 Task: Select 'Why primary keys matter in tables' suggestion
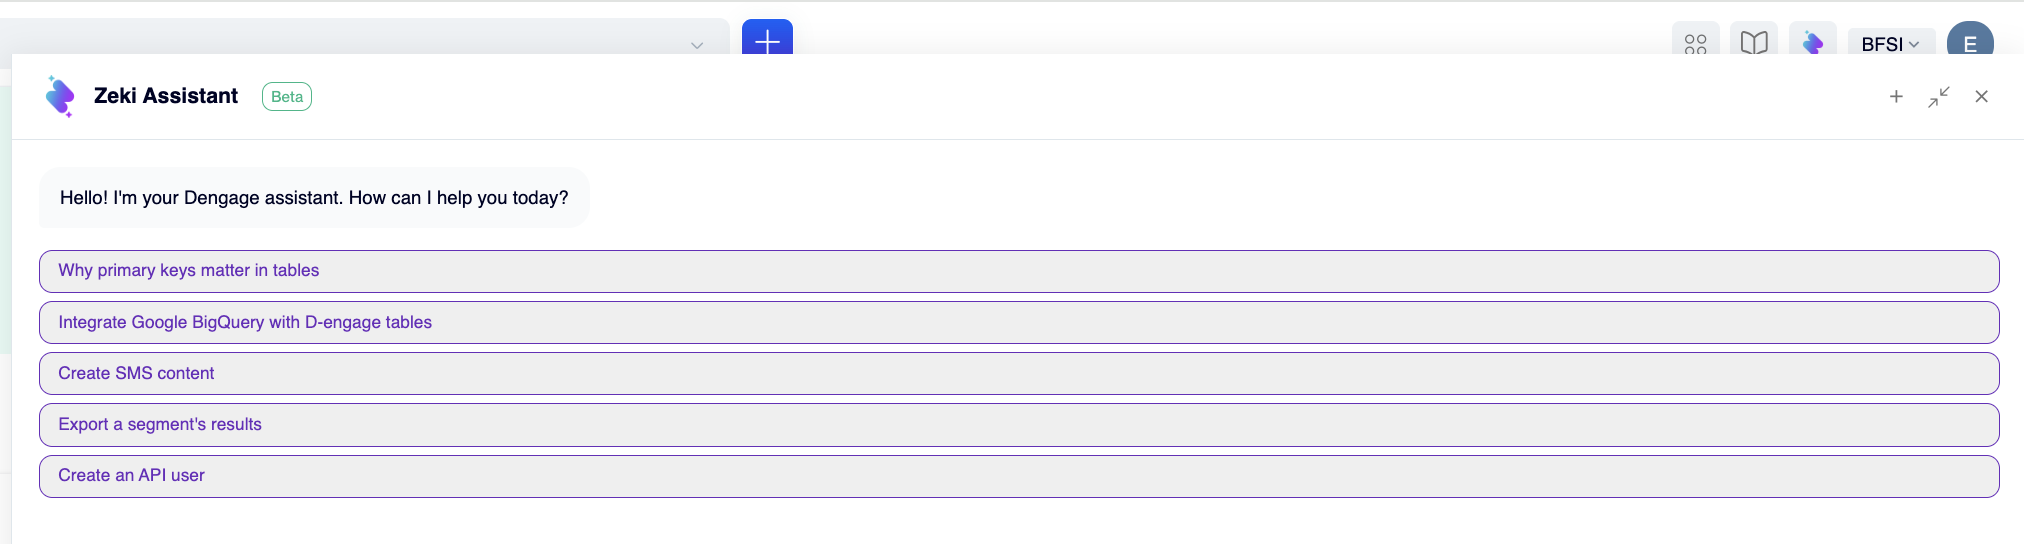click(x=1019, y=271)
